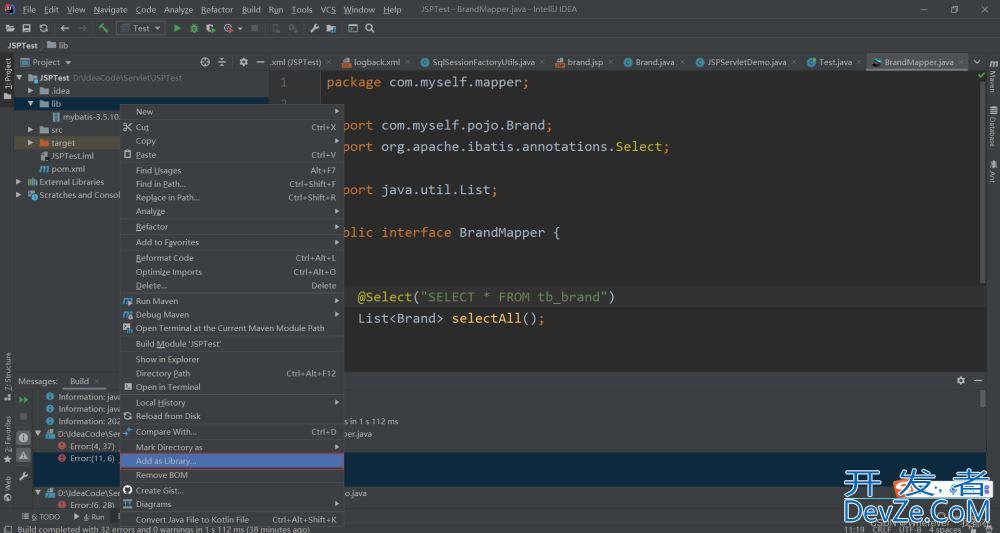
Task: Click the locate crosshair icon in Project panel
Action: click(x=205, y=62)
